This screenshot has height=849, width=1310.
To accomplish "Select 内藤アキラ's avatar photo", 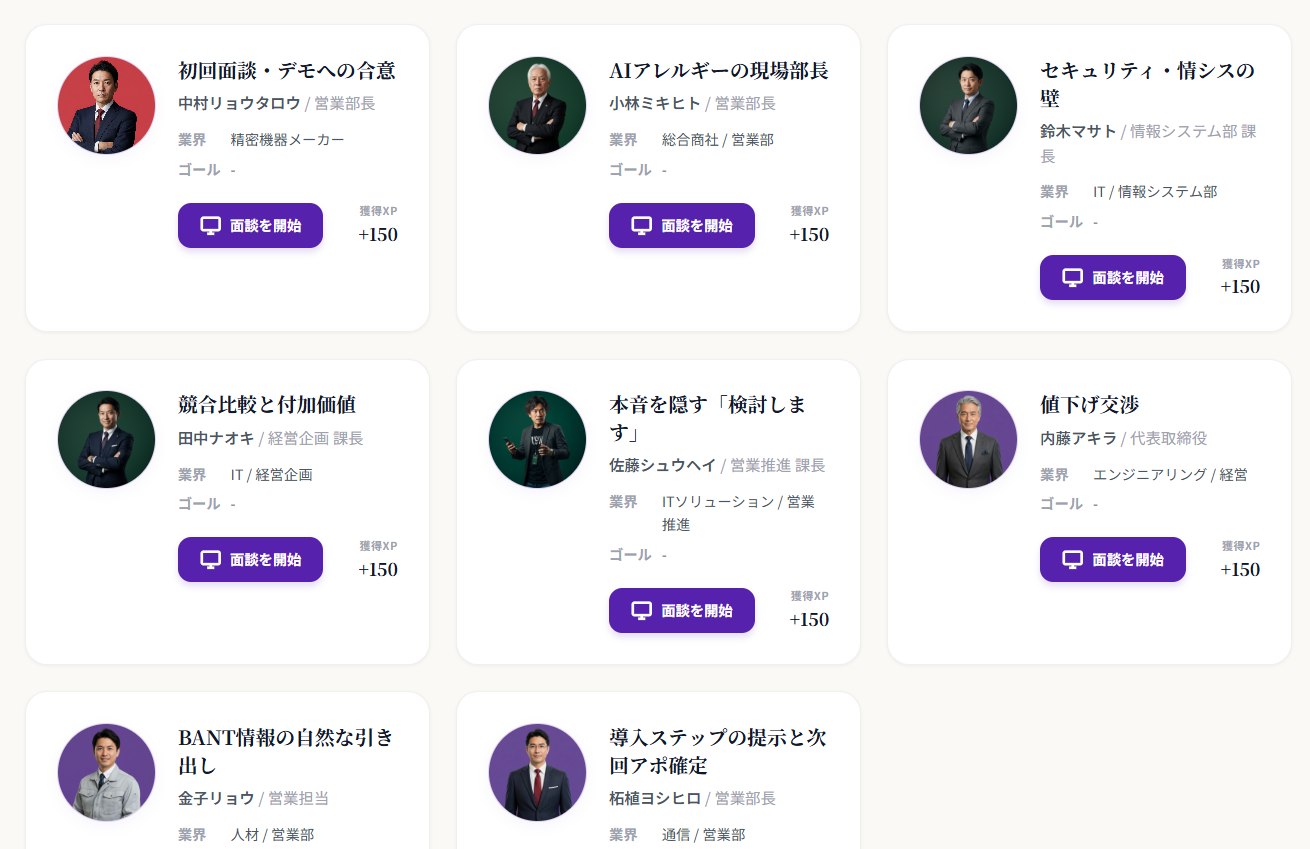I will pos(967,438).
